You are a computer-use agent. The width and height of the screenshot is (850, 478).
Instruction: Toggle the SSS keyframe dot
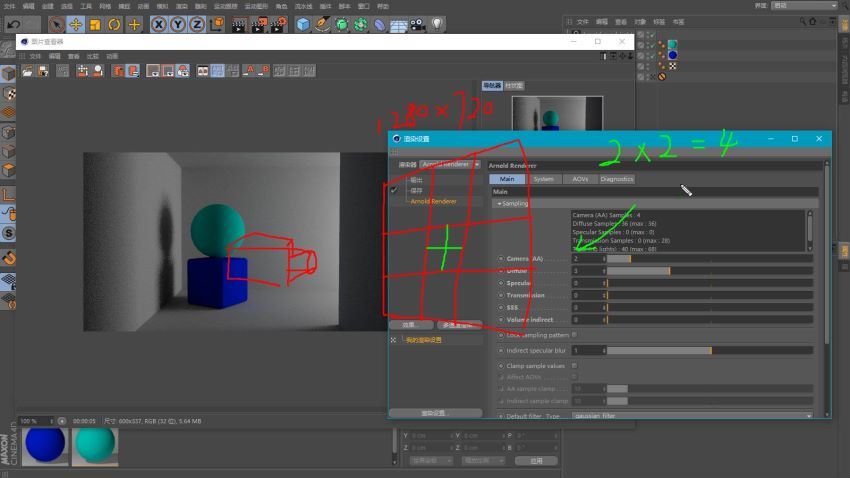tap(501, 307)
